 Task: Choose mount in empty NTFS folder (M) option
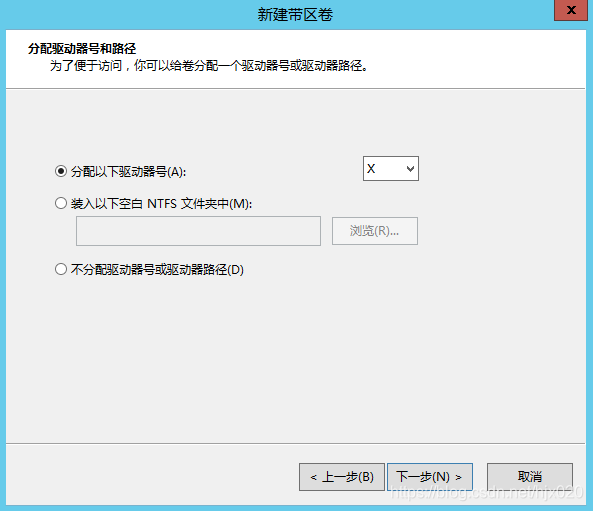pos(61,203)
